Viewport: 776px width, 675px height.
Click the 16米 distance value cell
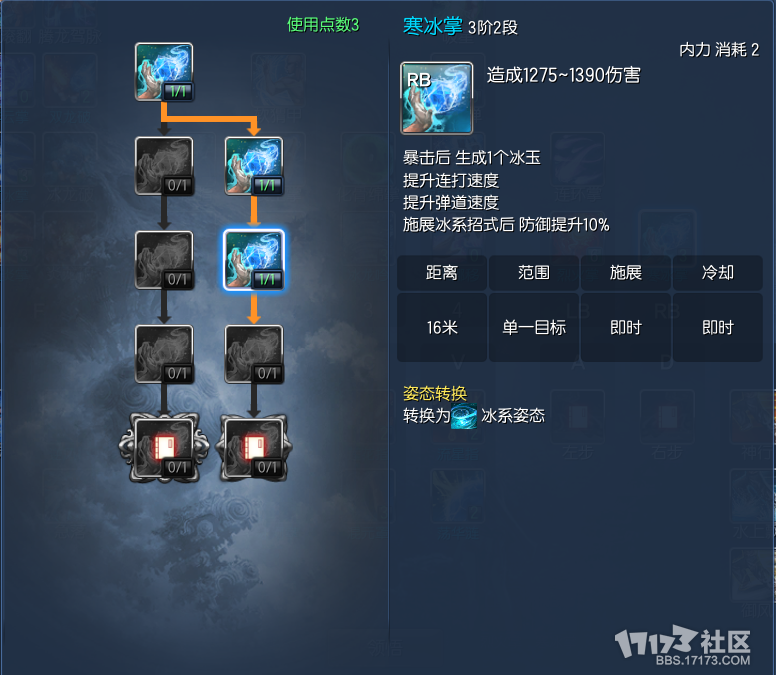[x=442, y=327]
